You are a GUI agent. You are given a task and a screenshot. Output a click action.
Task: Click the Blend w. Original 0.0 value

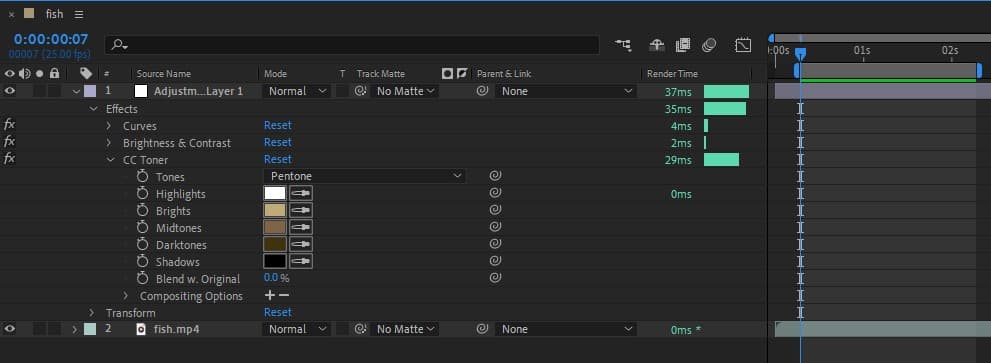[x=271, y=278]
